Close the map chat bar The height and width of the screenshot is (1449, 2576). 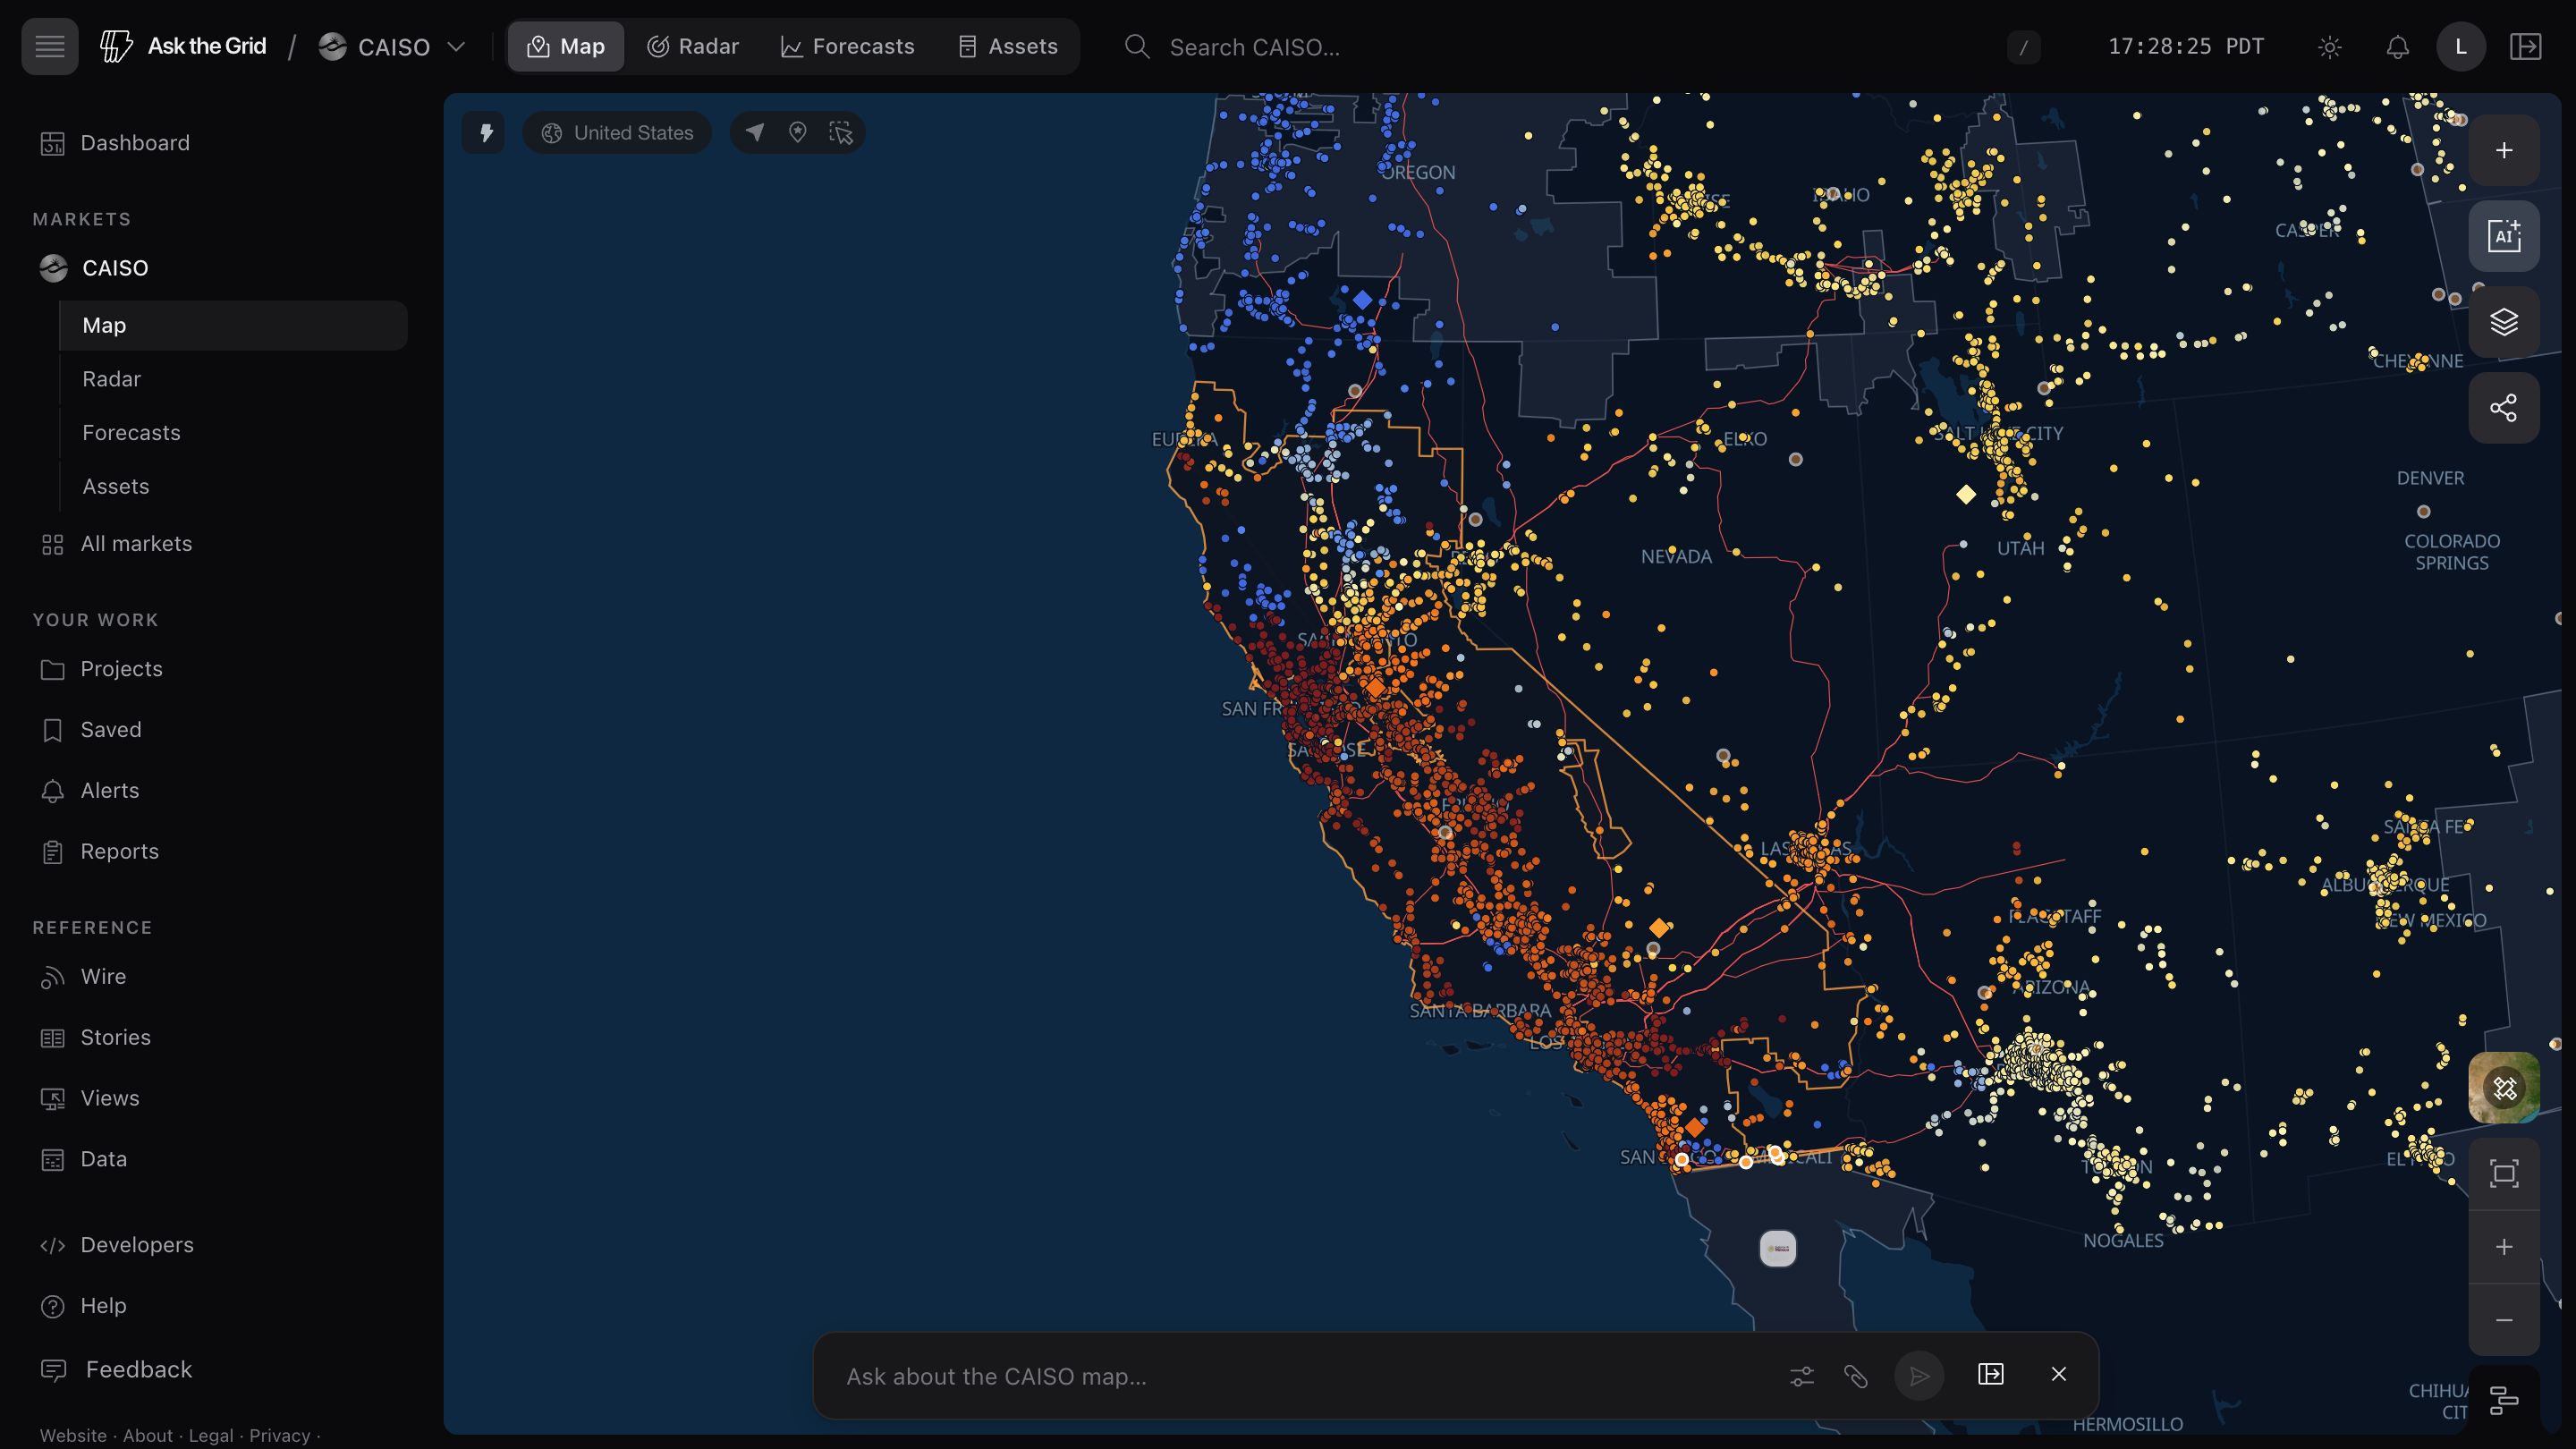coord(2058,1374)
